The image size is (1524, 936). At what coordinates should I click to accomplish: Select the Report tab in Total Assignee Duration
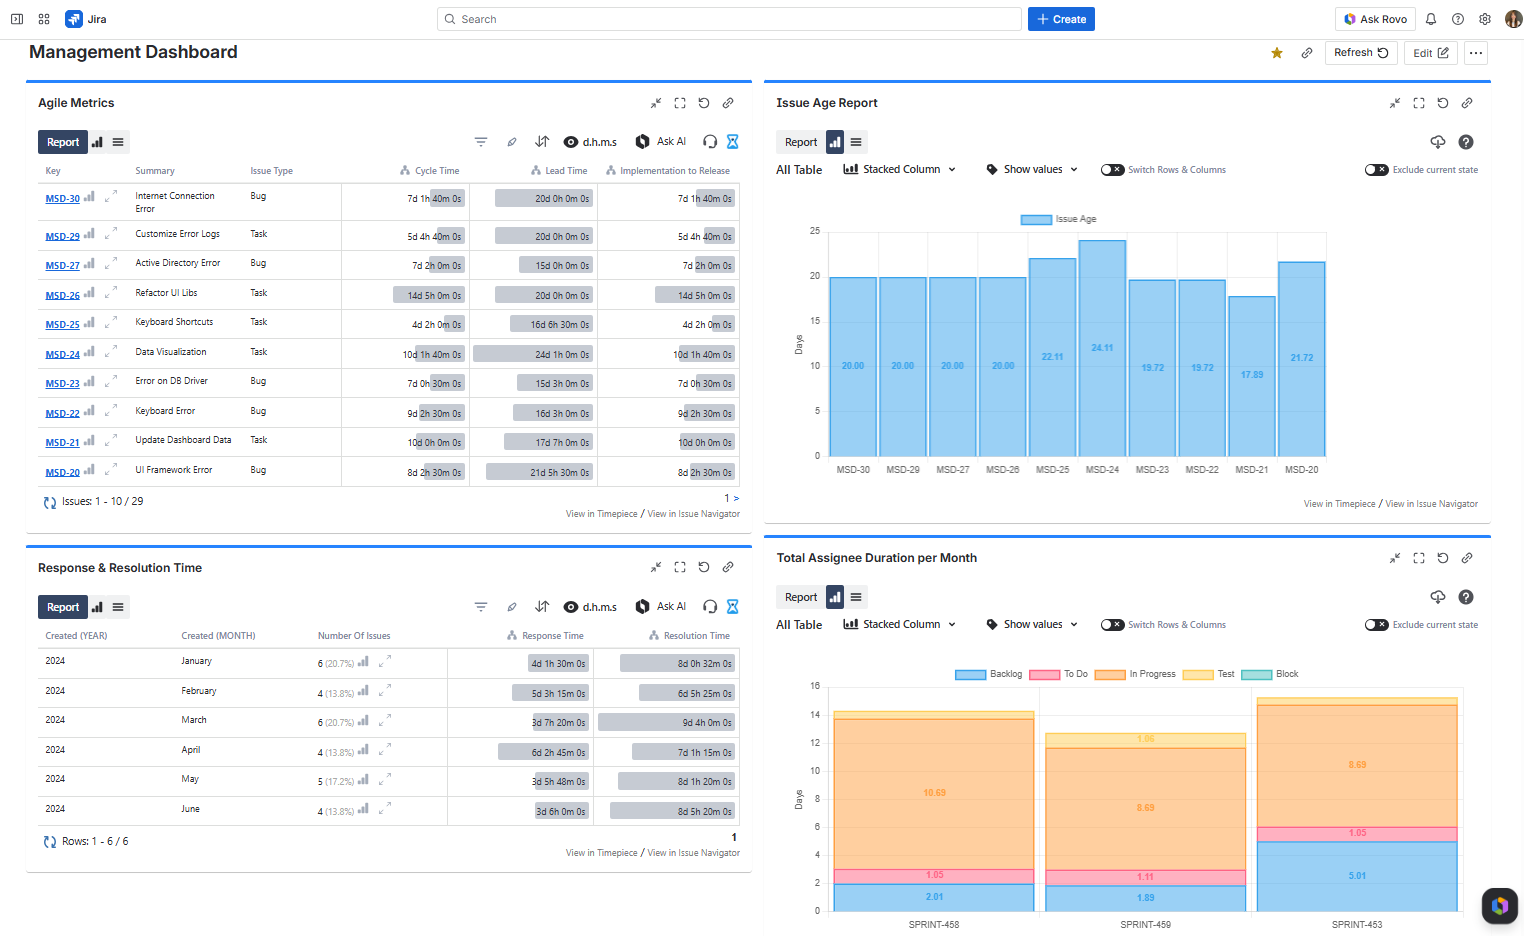pyautogui.click(x=801, y=596)
